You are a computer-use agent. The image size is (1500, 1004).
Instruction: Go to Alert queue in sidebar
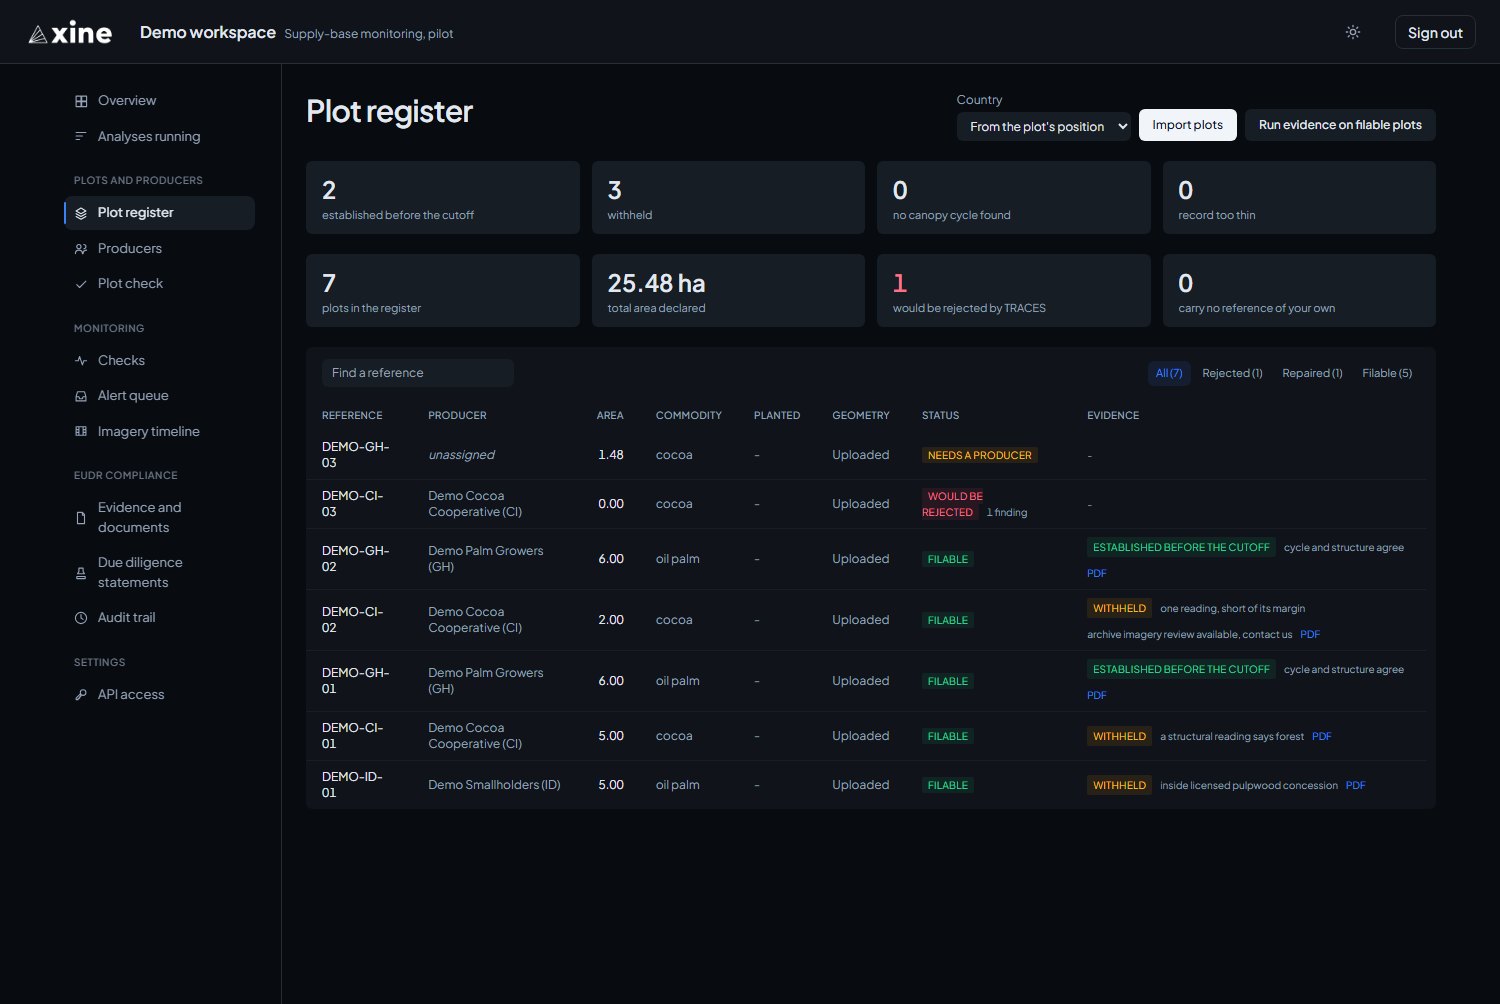160,396
